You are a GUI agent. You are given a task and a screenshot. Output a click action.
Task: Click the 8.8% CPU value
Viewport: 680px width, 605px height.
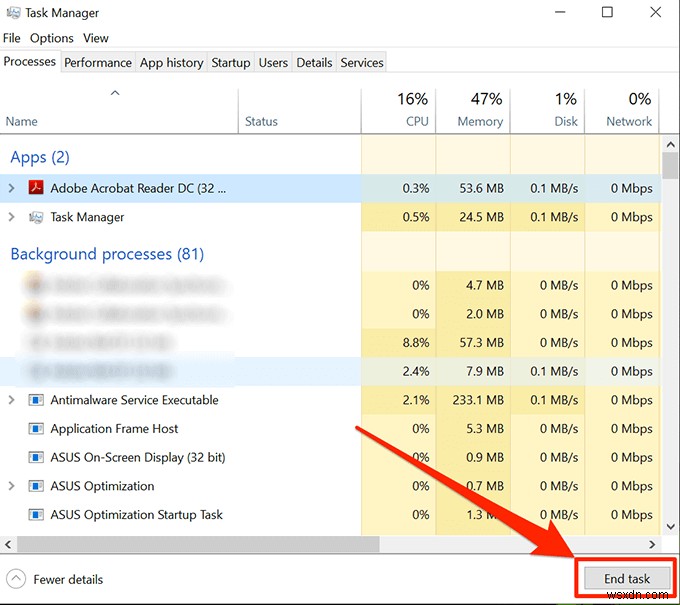click(x=416, y=343)
